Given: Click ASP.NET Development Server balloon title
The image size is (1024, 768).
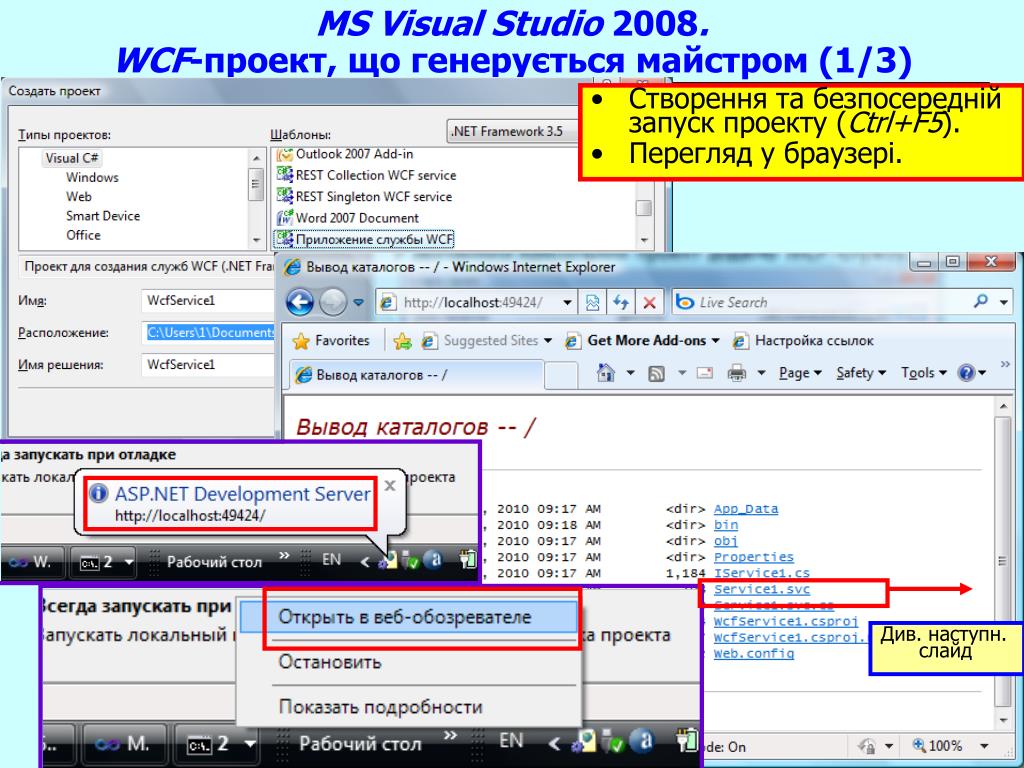Looking at the screenshot, I should [242, 494].
